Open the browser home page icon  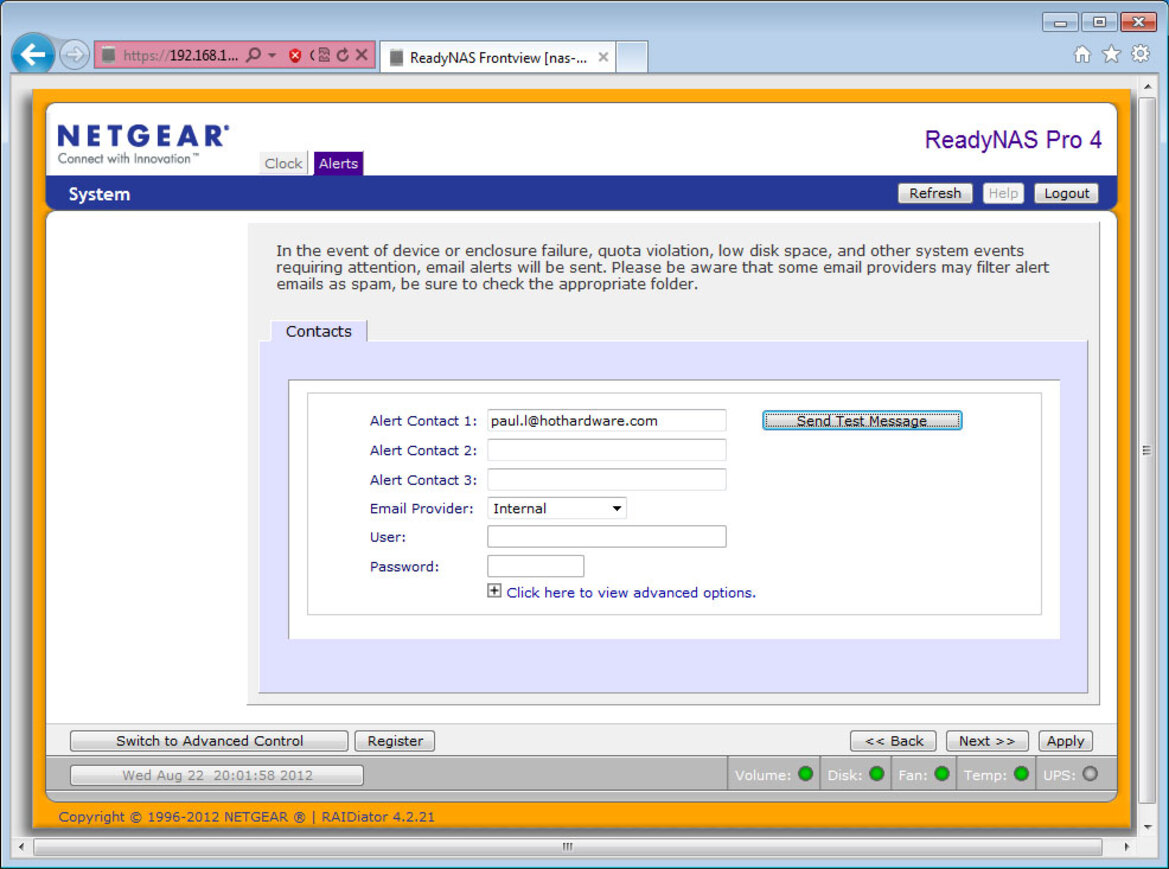1082,54
